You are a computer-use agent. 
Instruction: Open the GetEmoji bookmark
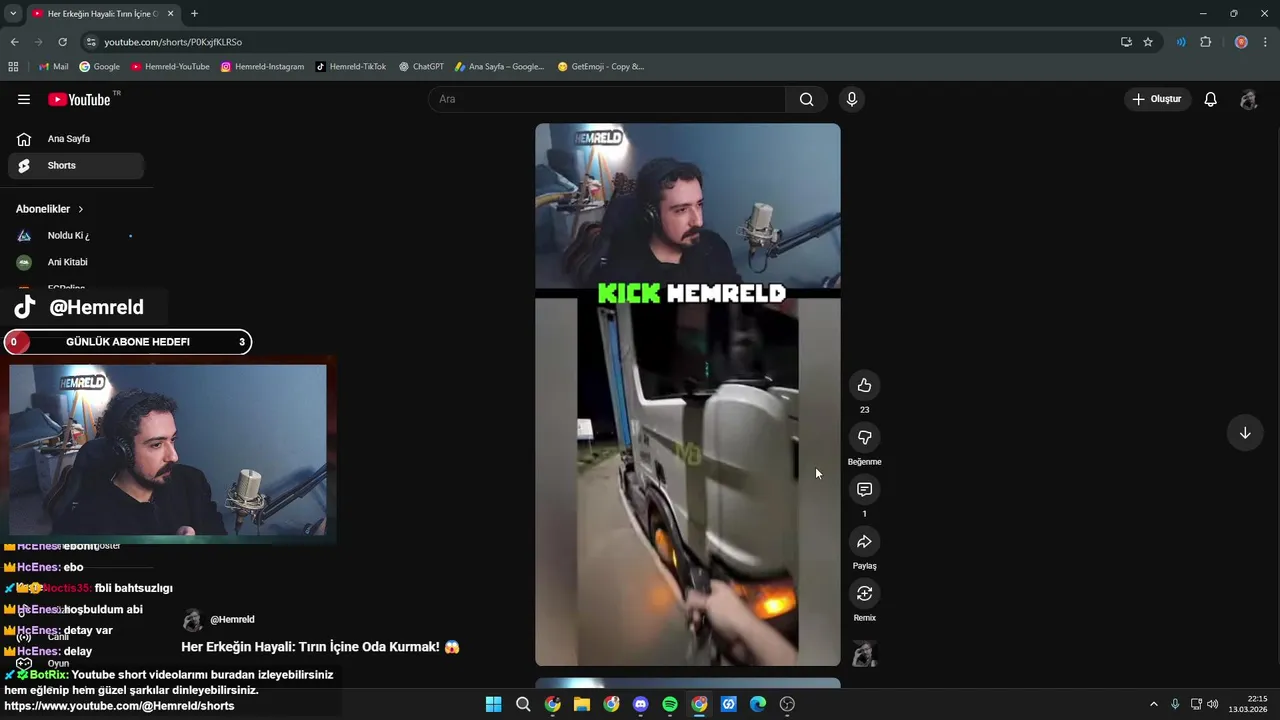pos(600,67)
